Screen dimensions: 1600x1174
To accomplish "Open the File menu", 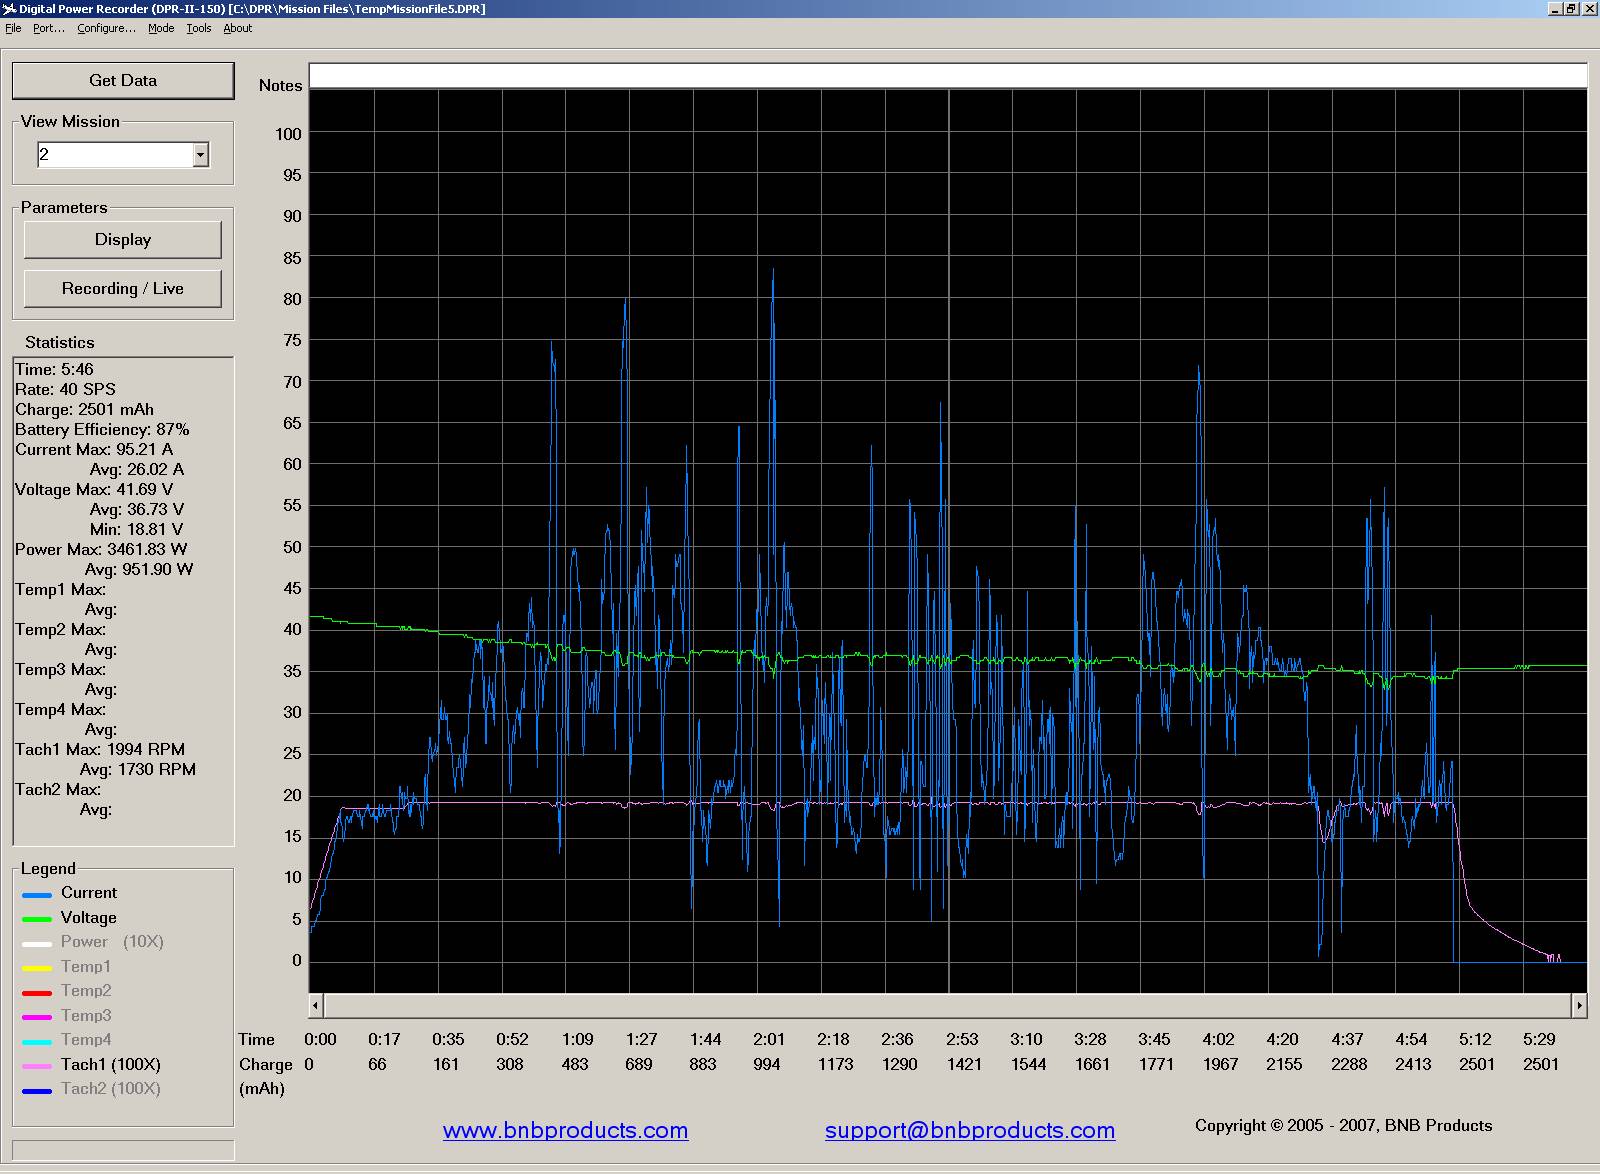I will click(13, 28).
